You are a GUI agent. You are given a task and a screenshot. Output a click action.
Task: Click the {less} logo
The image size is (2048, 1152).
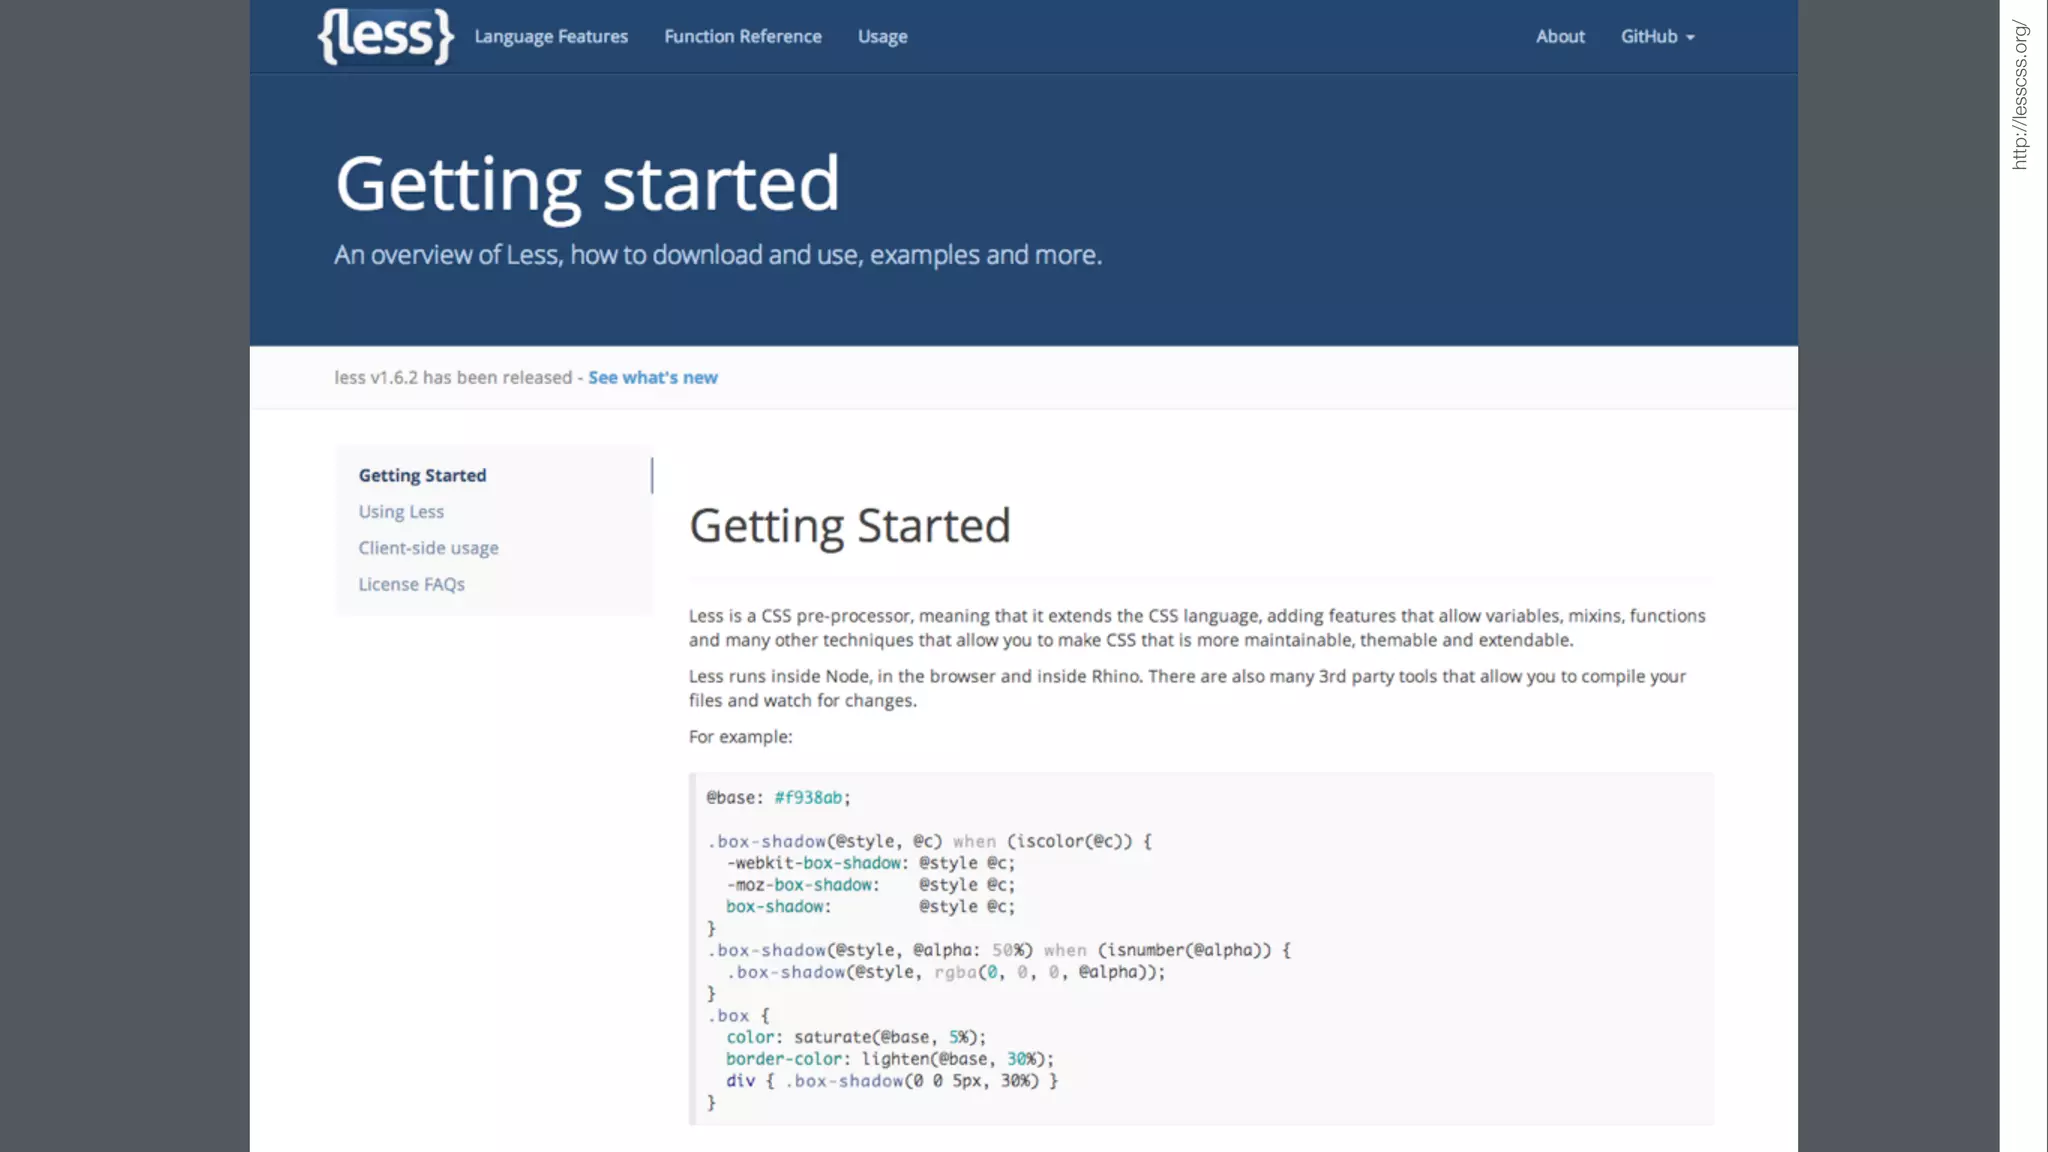click(385, 36)
